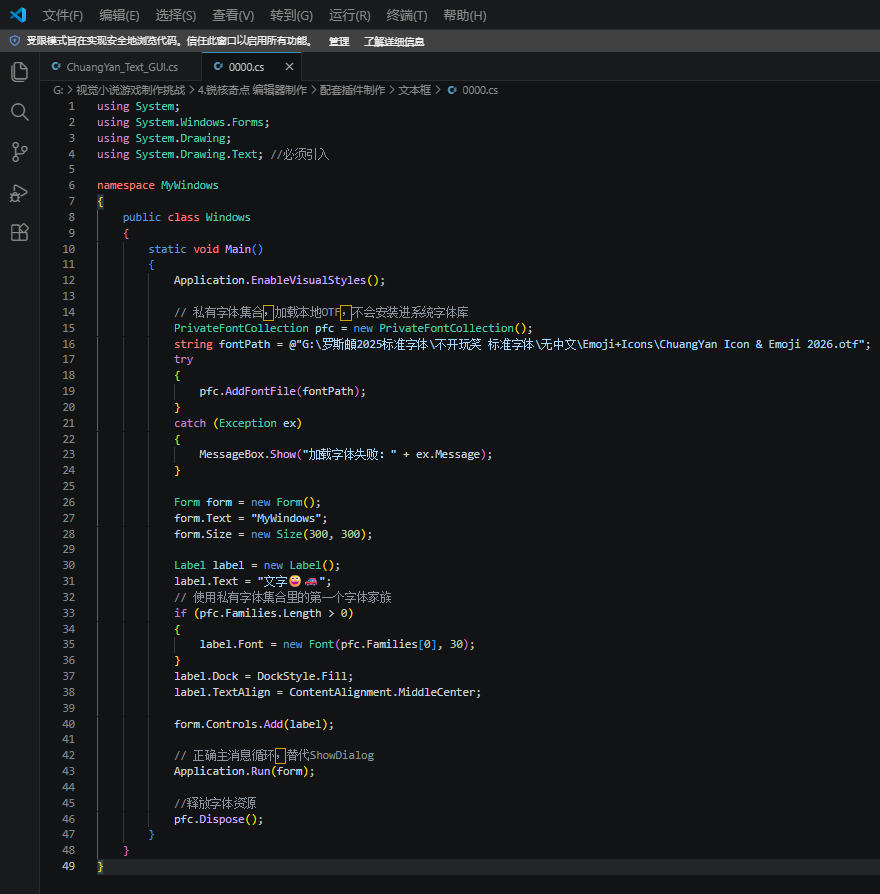This screenshot has width=880, height=894.
Task: Click 'MessageBox' on line 23
Action: point(232,454)
